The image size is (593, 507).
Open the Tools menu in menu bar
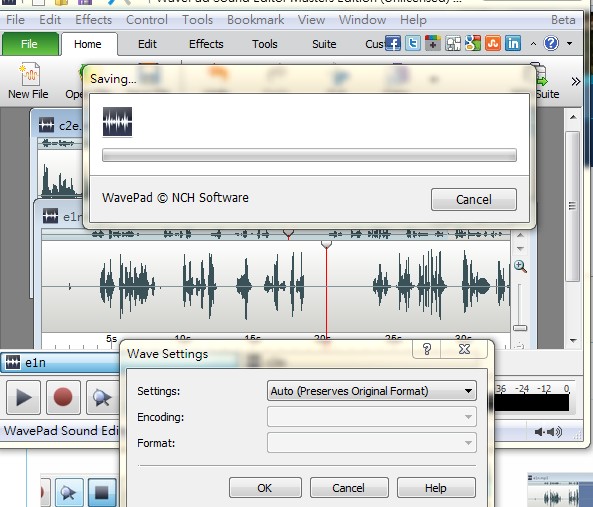197,20
